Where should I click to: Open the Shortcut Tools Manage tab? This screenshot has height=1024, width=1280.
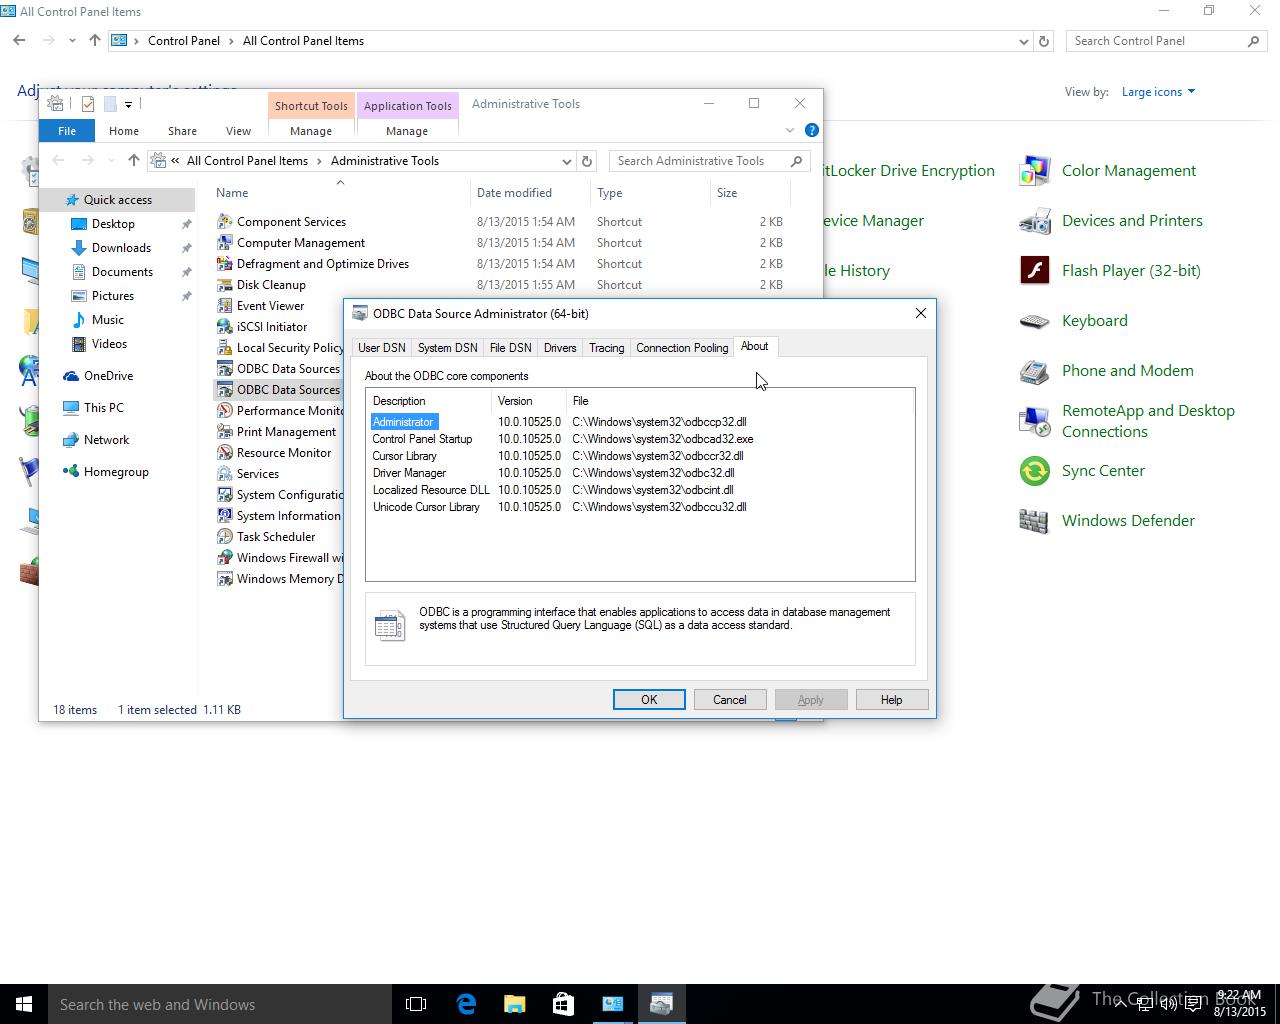[311, 131]
